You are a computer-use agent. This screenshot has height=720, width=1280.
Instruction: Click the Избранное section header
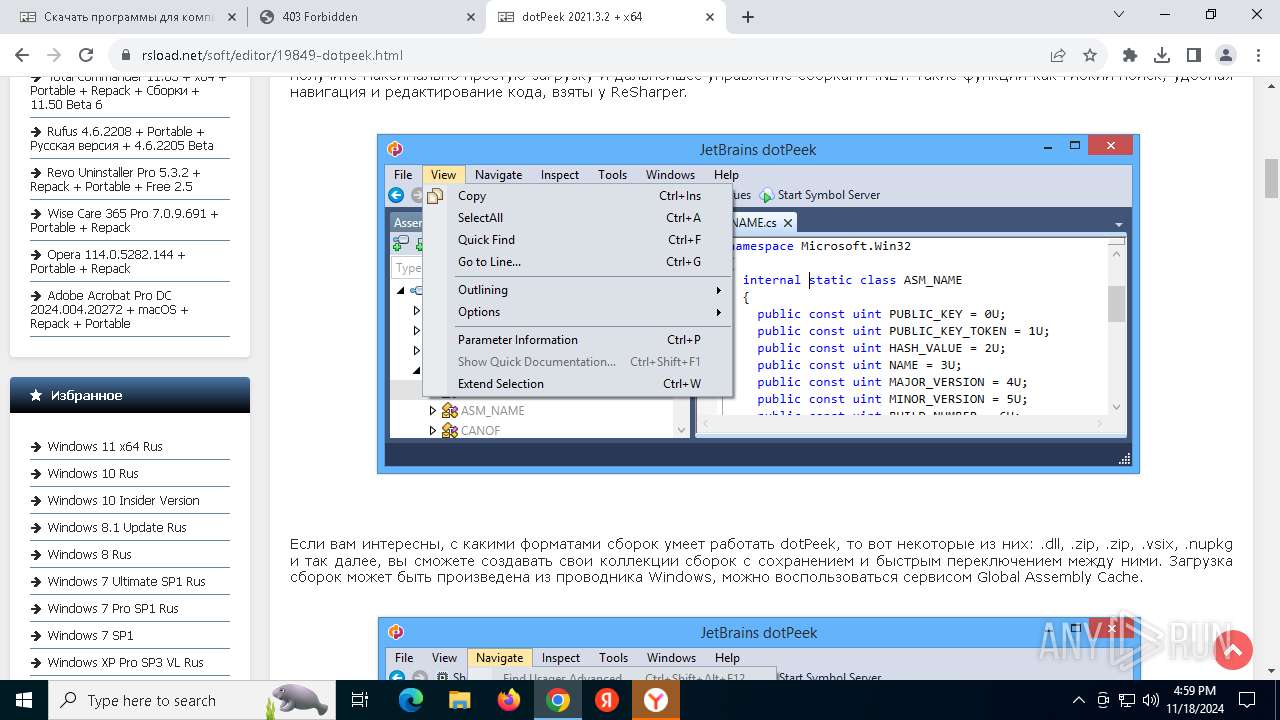click(x=130, y=395)
